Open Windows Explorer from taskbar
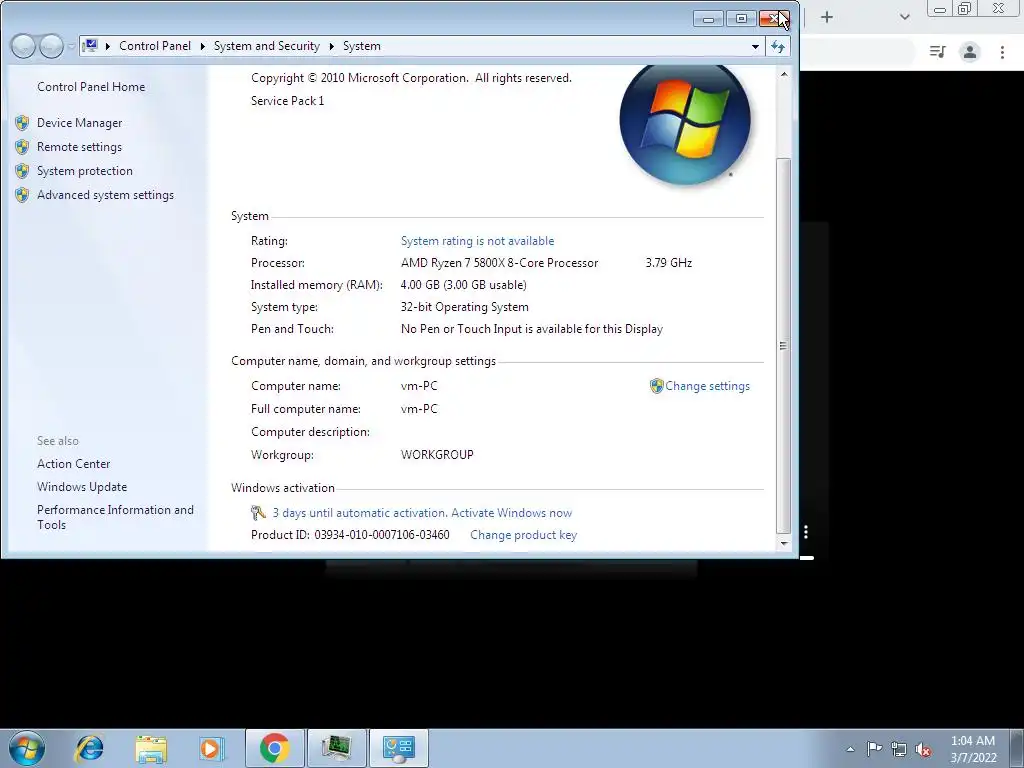This screenshot has width=1024, height=768. [x=151, y=748]
